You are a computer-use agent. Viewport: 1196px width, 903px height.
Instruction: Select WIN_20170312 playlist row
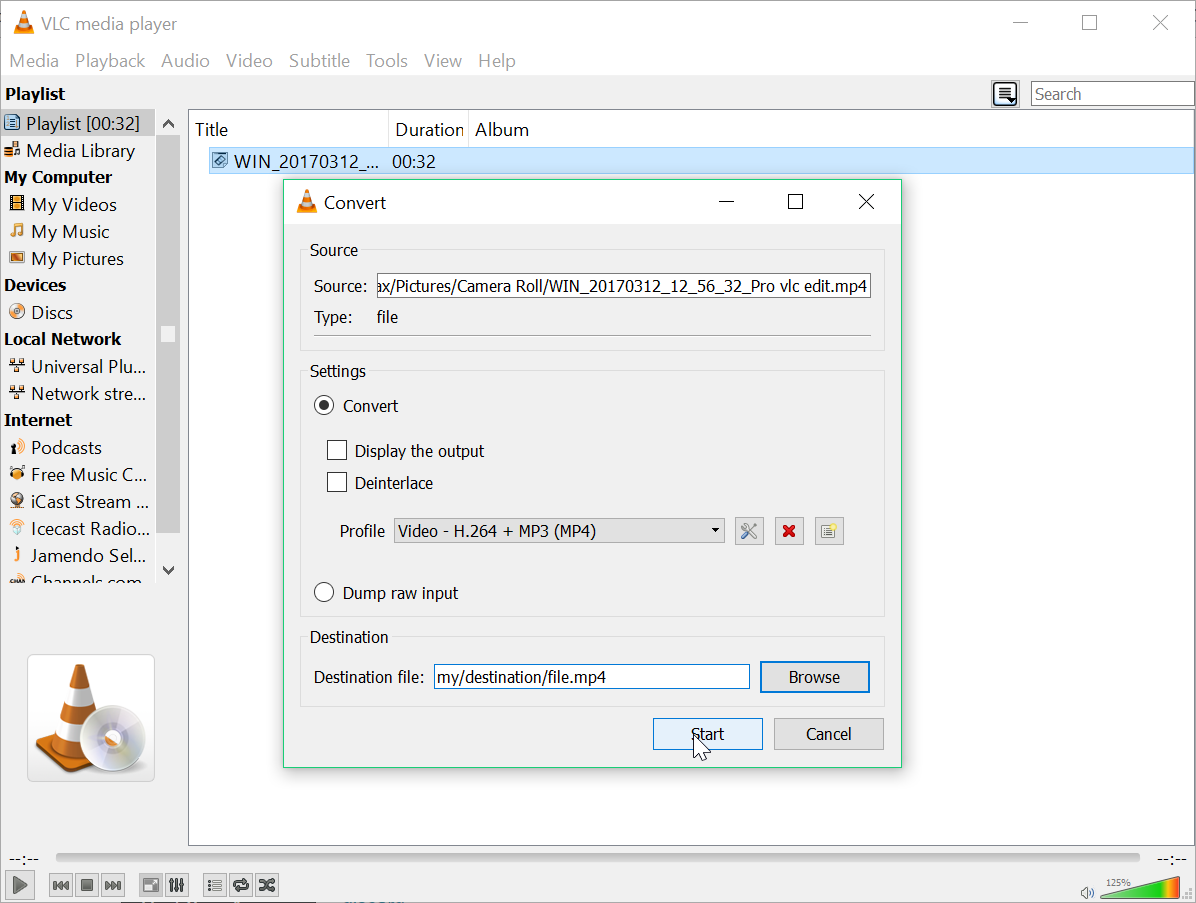pyautogui.click(x=701, y=161)
